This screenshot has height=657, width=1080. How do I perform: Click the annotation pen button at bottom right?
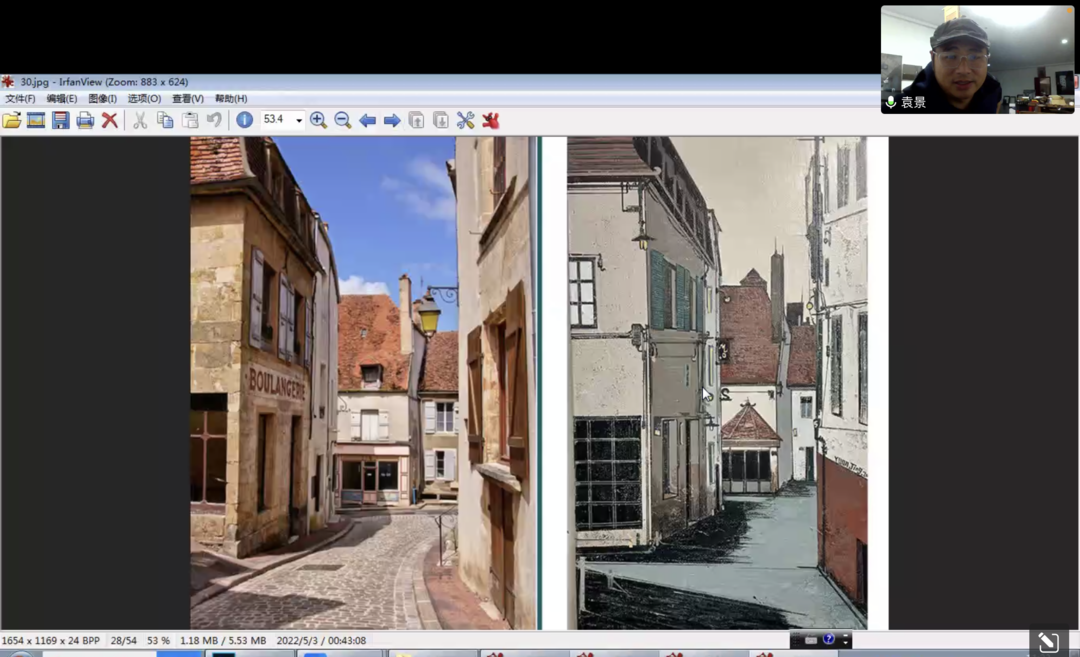[x=1048, y=642]
